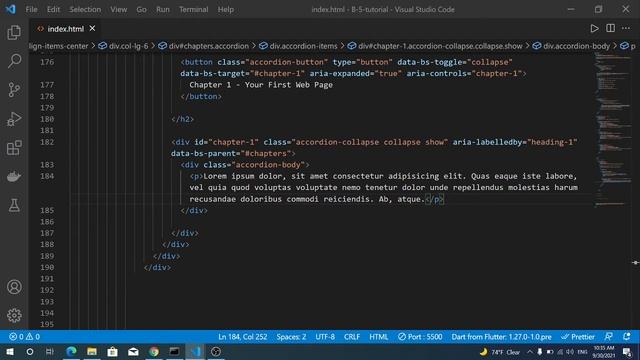640x360 pixels.
Task: Open Google Chrome from taskbar
Action: point(154,351)
